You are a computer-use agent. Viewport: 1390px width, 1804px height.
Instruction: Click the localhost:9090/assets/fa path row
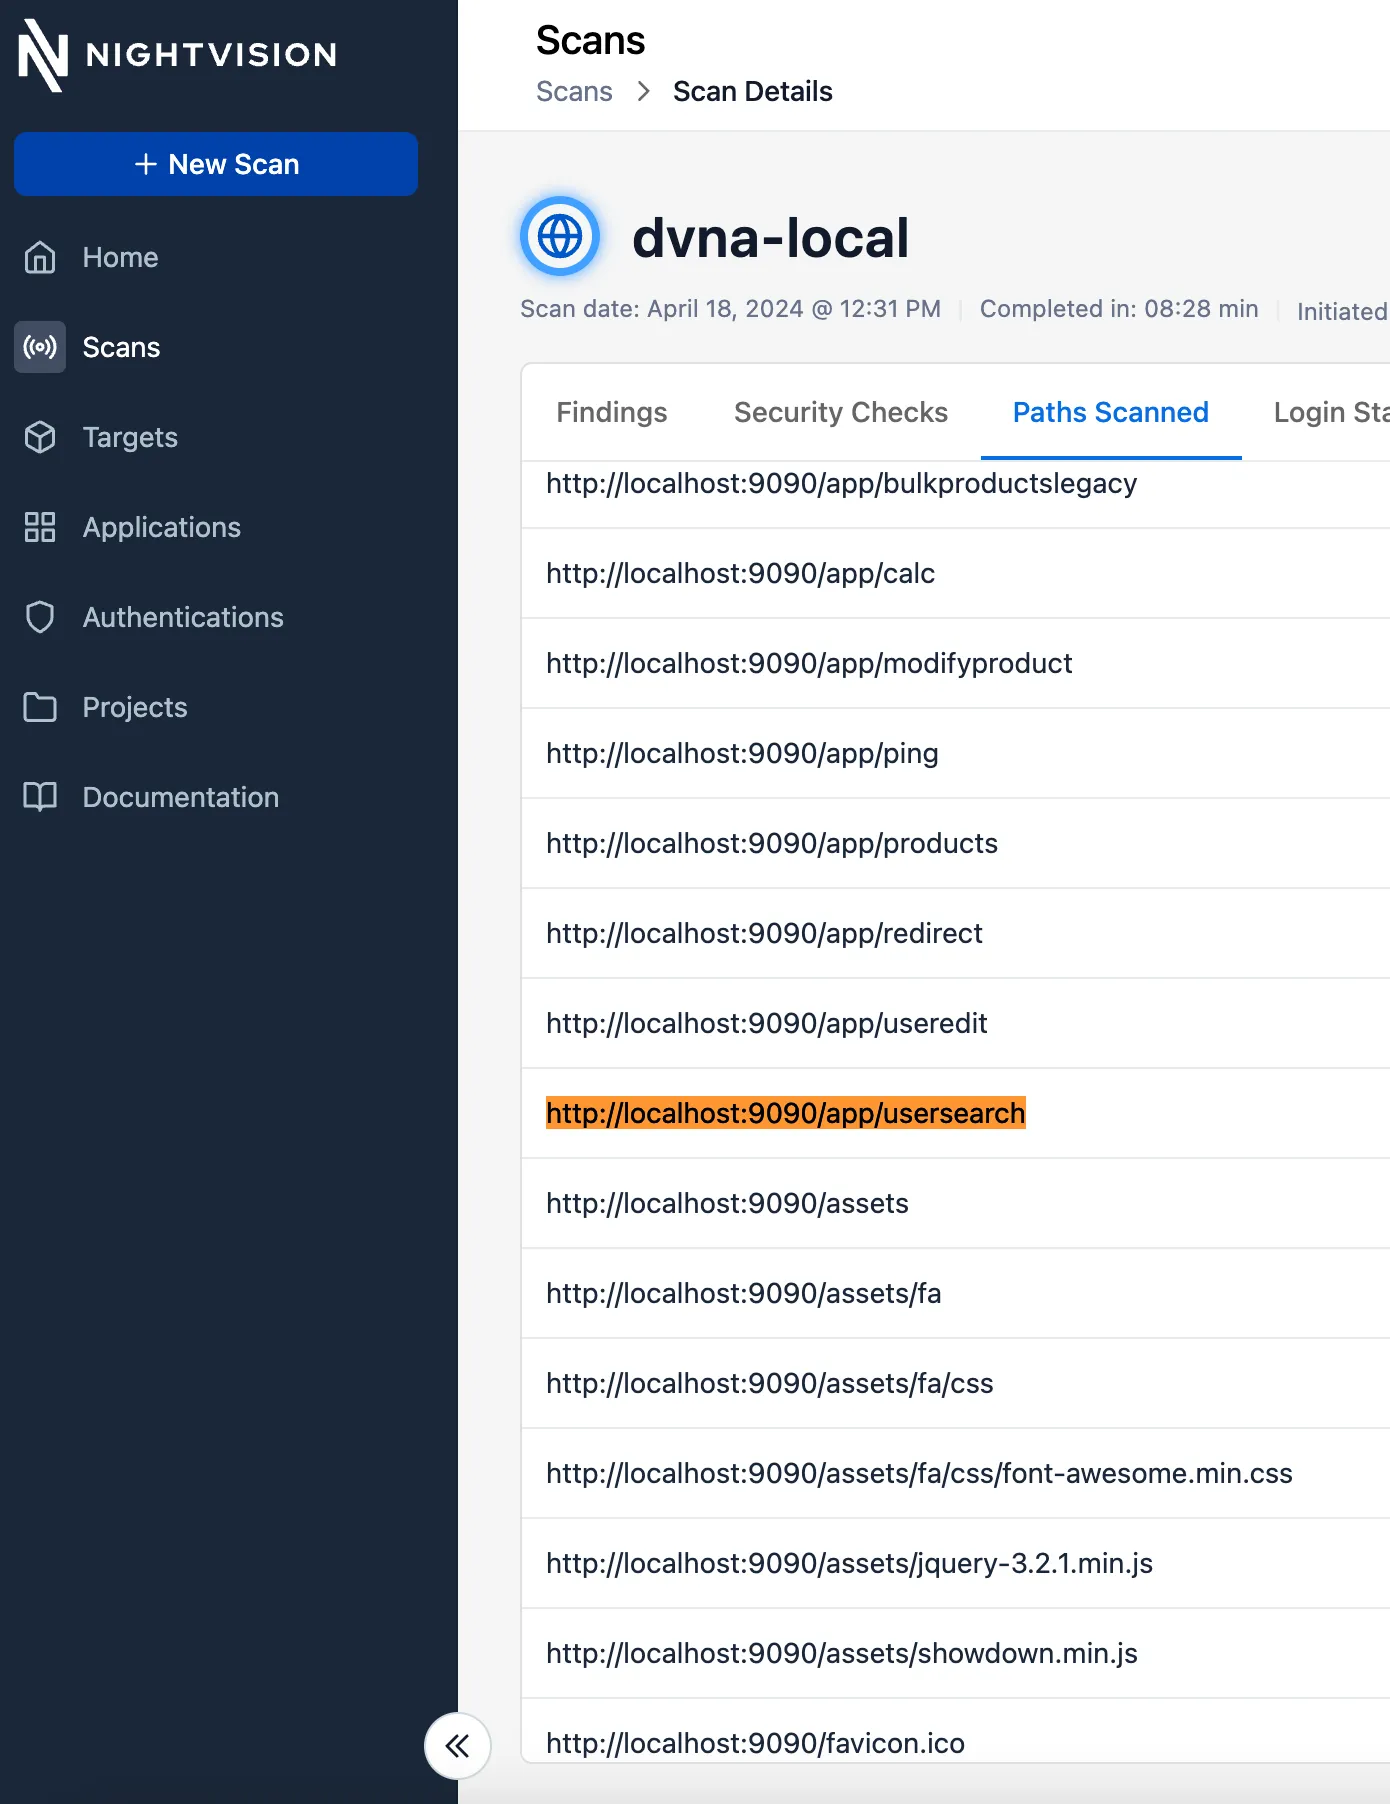coord(956,1293)
